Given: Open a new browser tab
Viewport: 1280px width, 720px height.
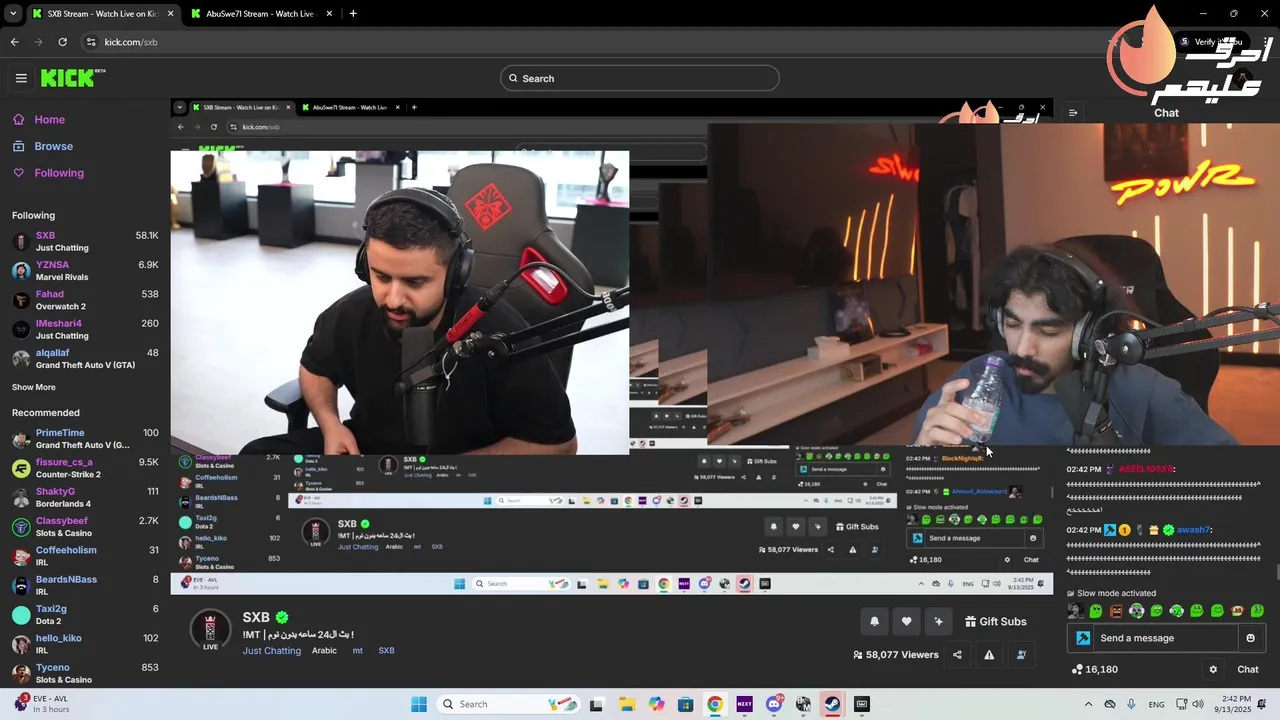Looking at the screenshot, I should pyautogui.click(x=353, y=14).
